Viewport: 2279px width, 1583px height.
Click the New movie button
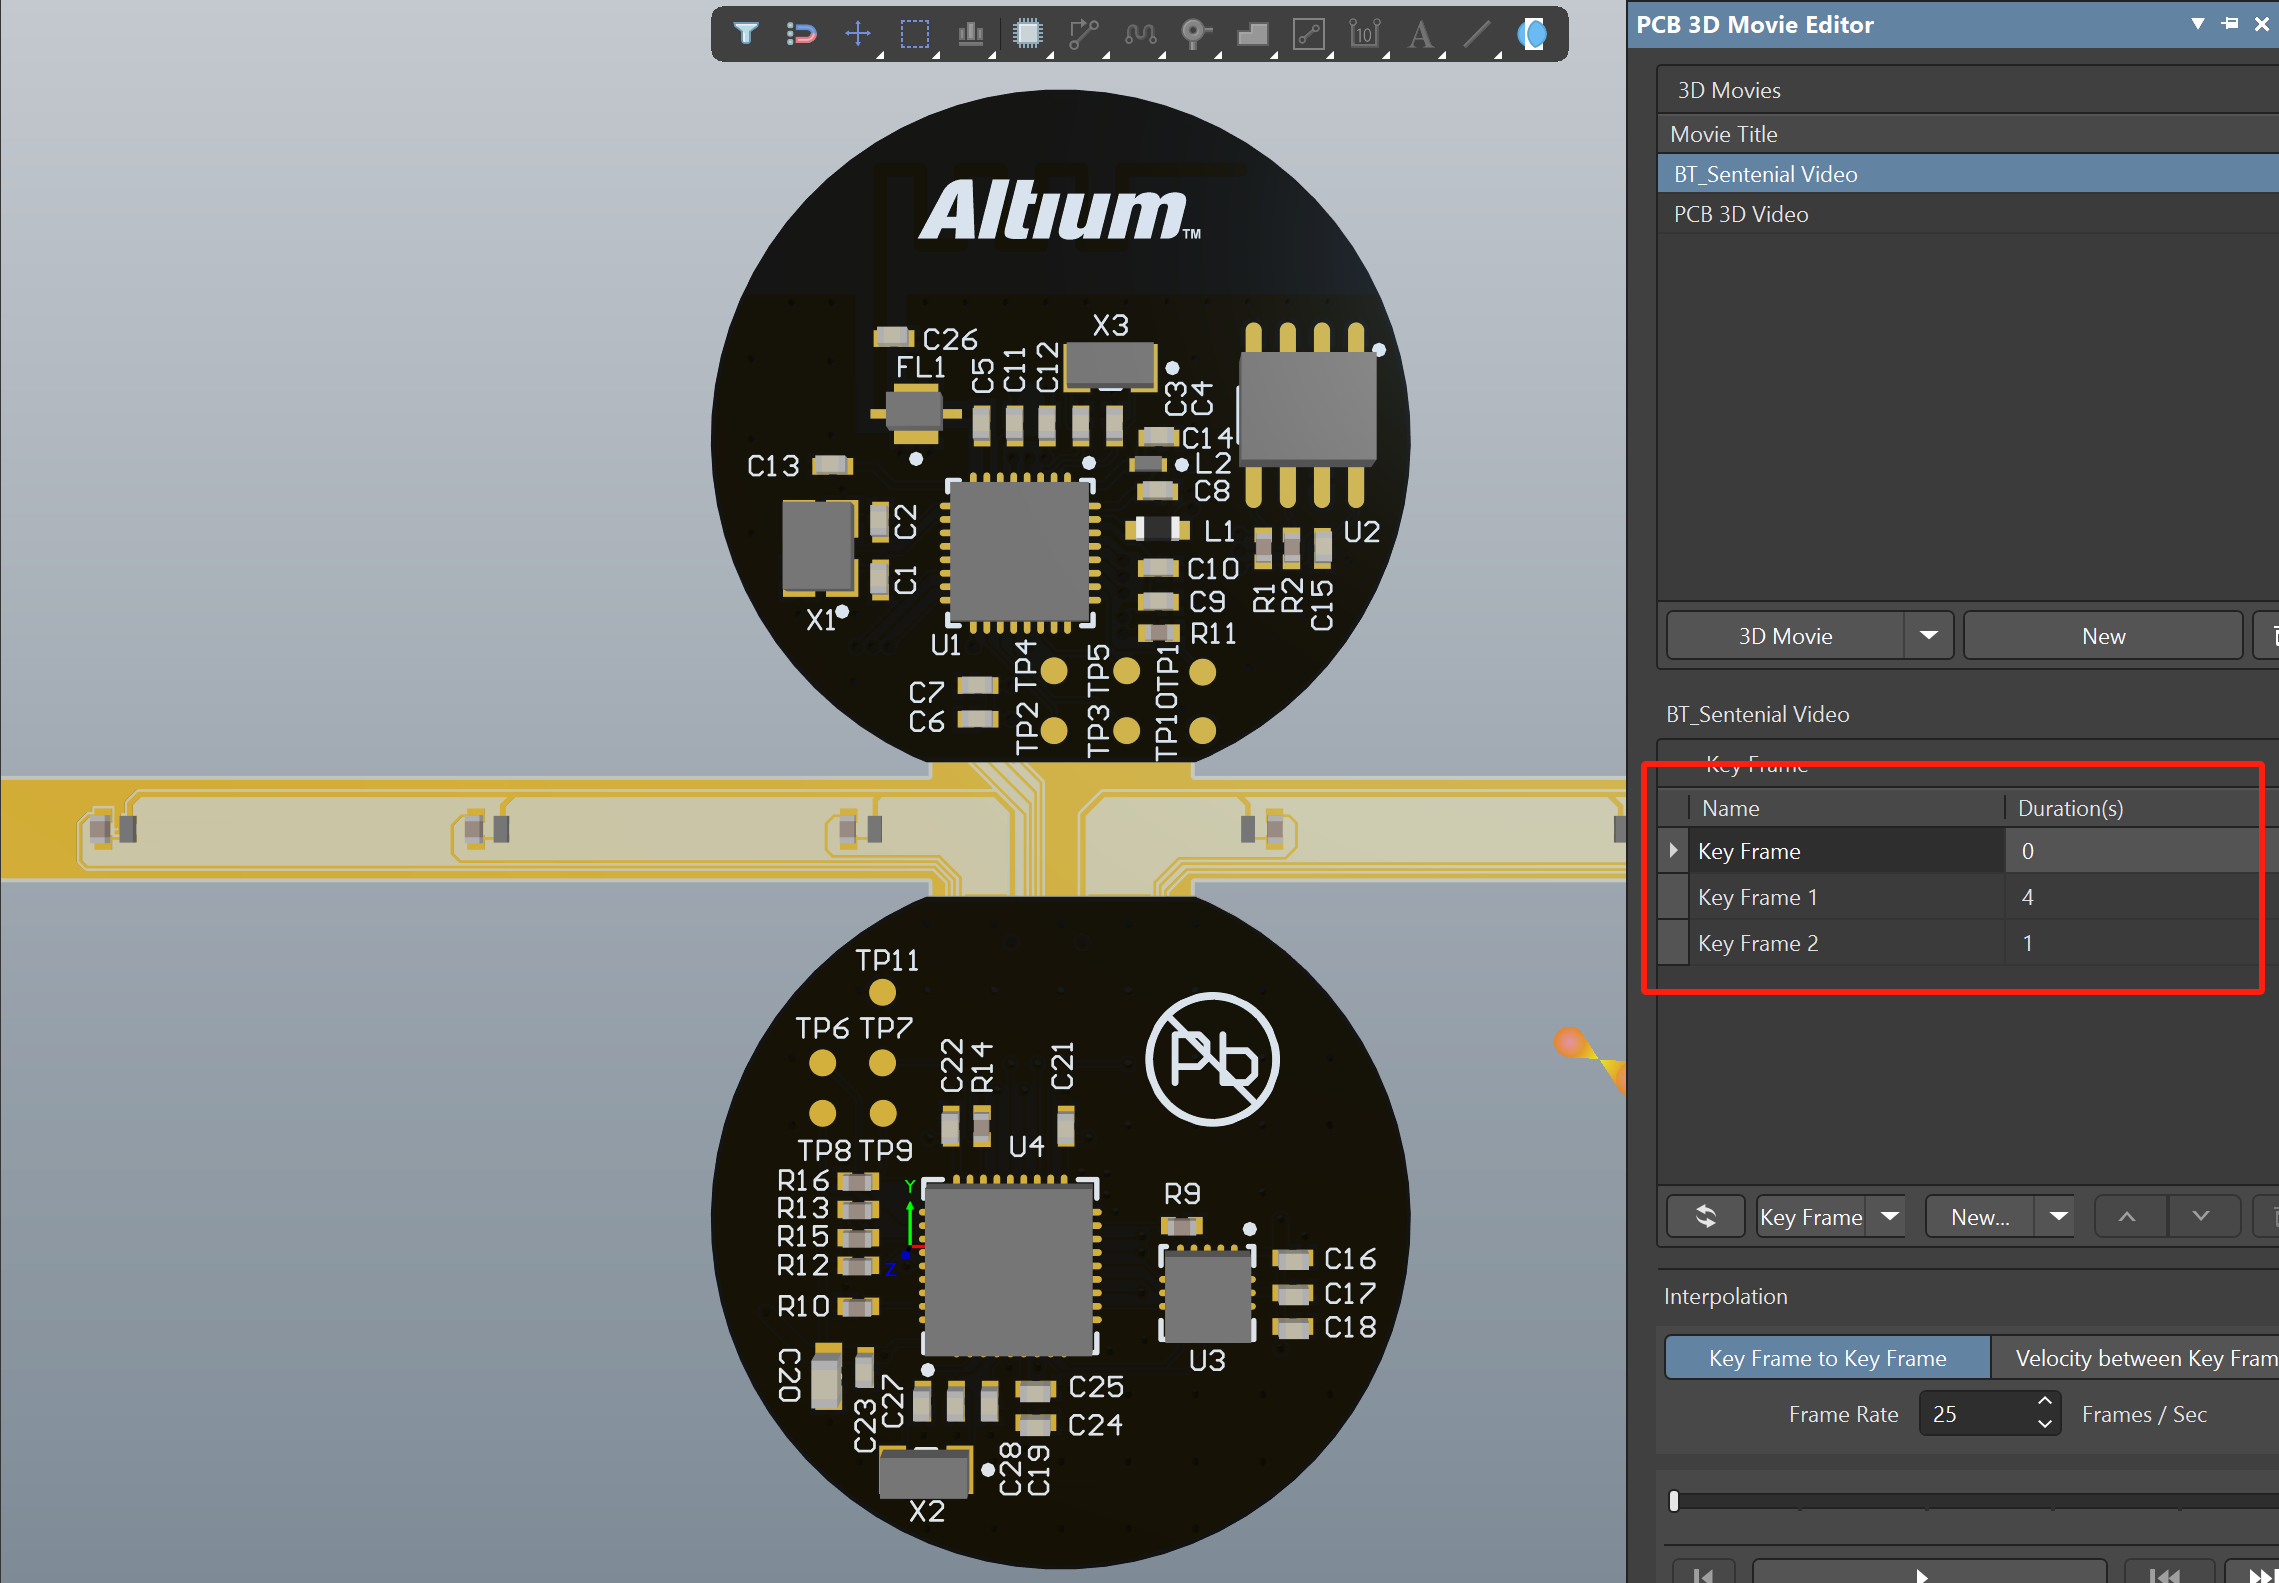(2102, 636)
